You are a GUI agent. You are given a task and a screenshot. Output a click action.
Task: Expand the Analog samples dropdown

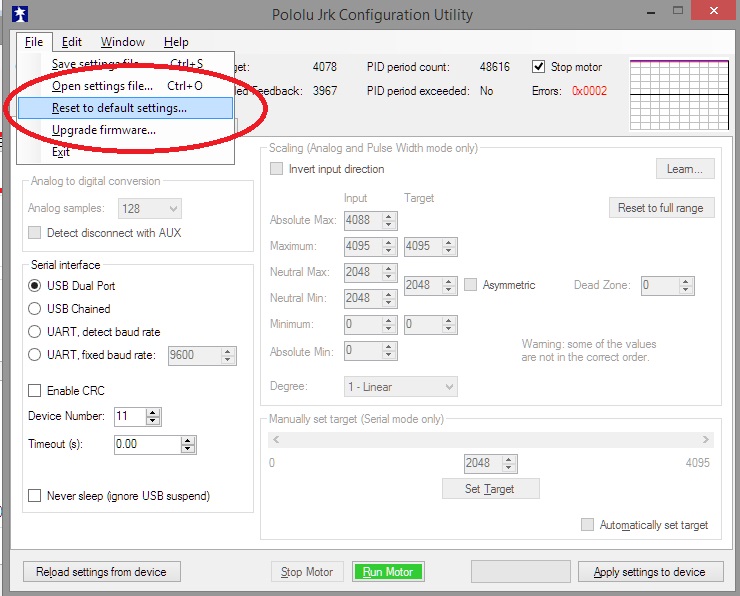[x=150, y=209]
